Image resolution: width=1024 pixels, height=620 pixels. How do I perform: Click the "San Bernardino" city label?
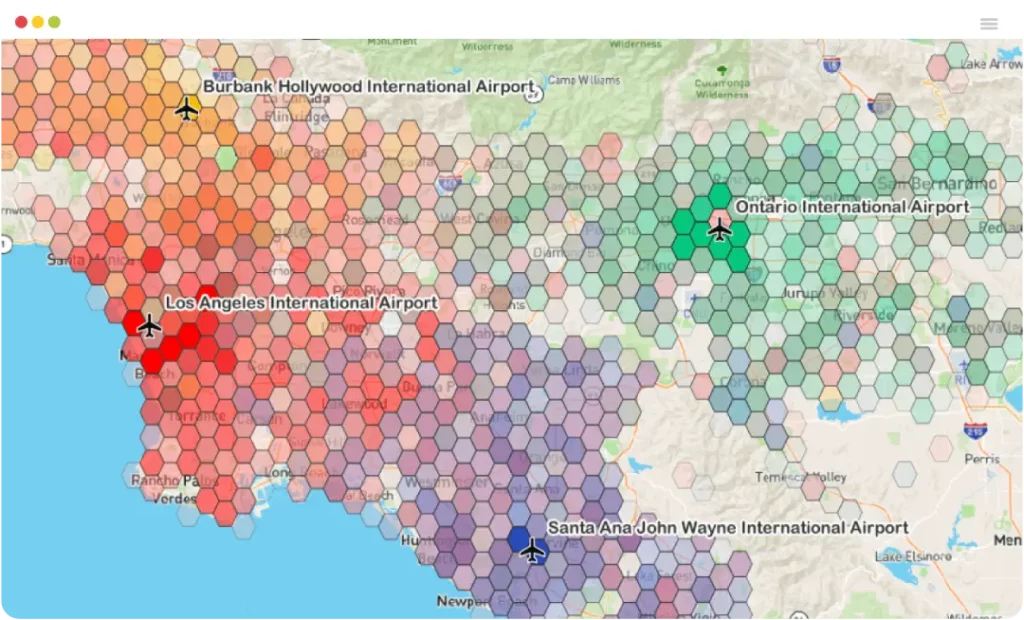click(x=936, y=184)
